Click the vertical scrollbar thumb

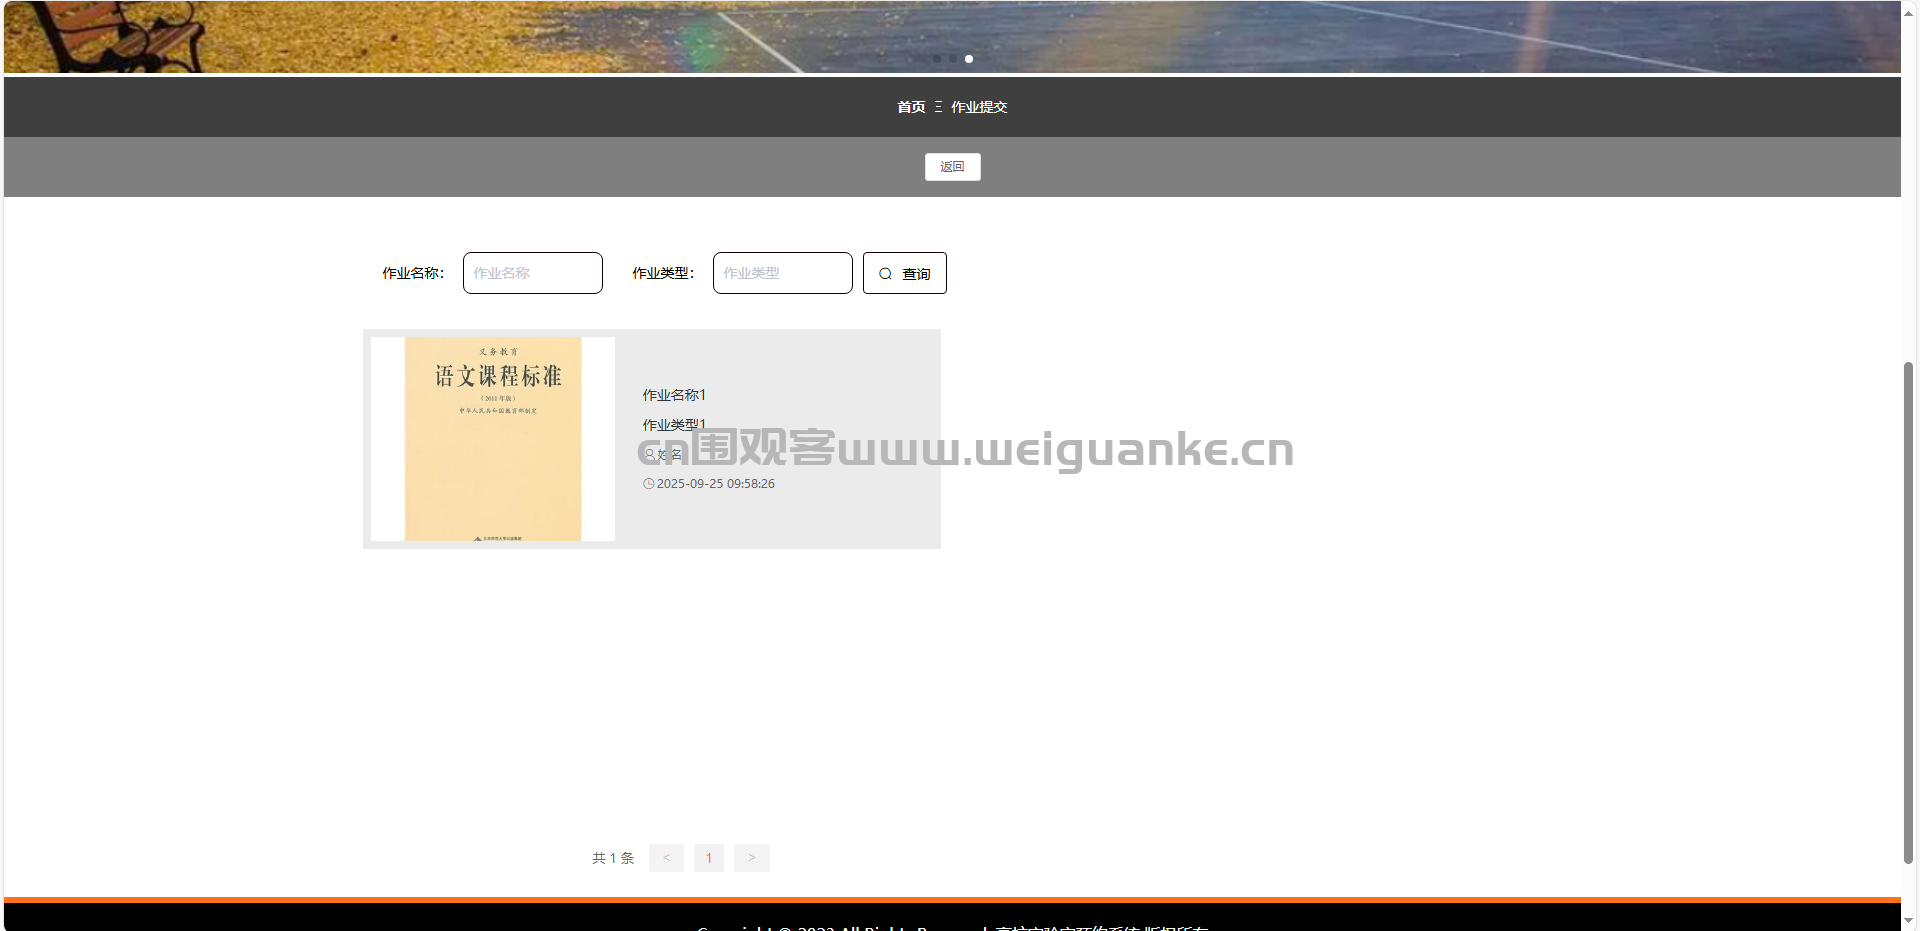(1909, 613)
